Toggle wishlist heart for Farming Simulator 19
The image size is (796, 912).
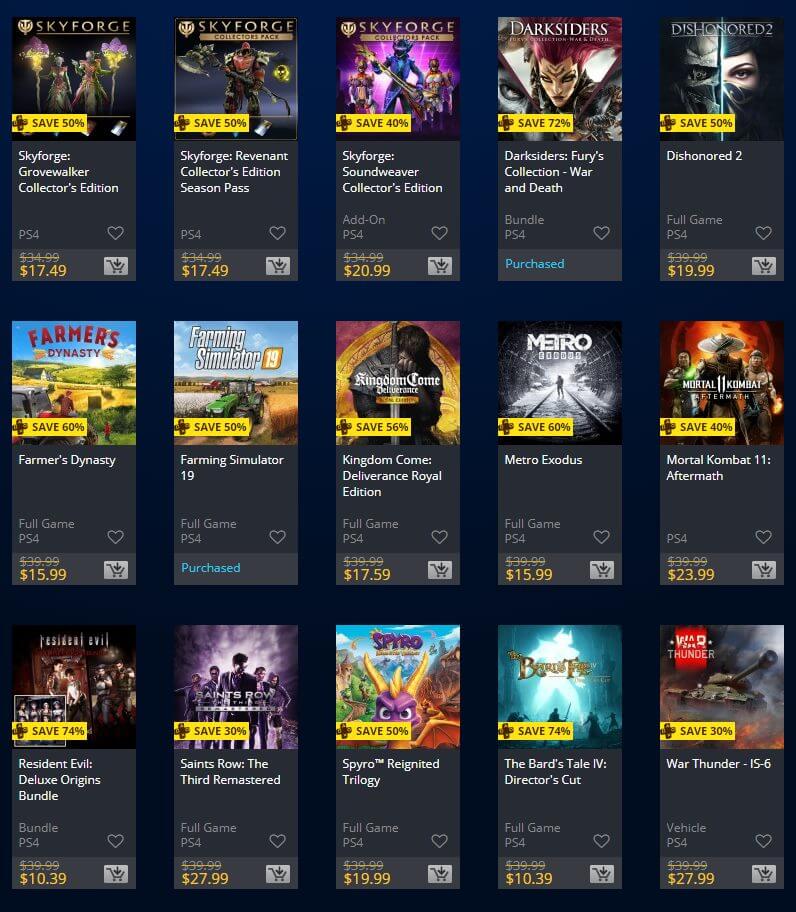click(277, 537)
